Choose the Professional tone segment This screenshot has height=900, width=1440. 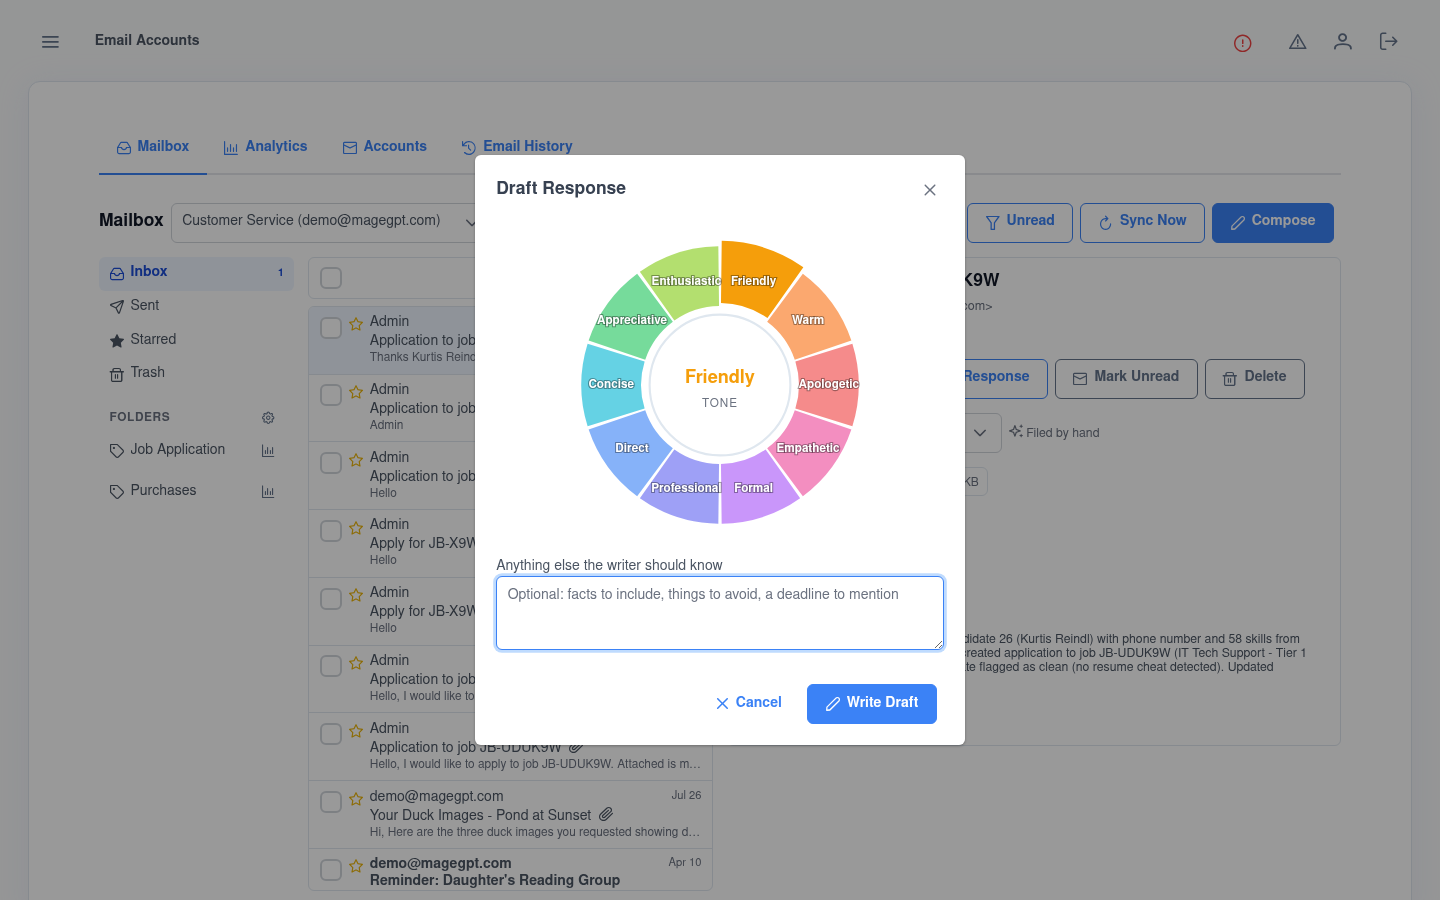tap(684, 487)
